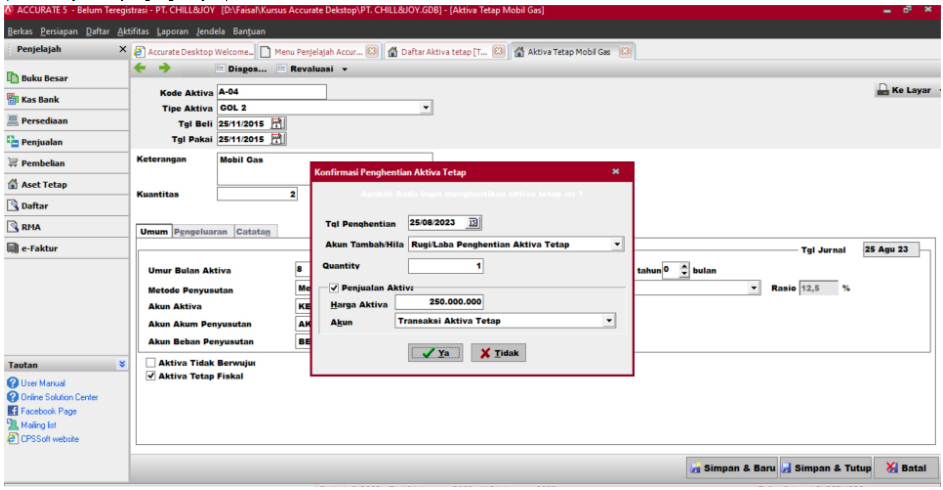This screenshot has width=943, height=490.
Task: Open calendar picker for Tgl Penghentian
Action: coord(474,222)
